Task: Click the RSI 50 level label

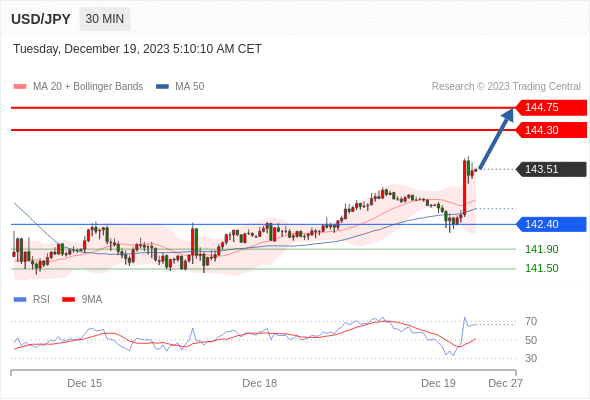Action: (x=531, y=340)
